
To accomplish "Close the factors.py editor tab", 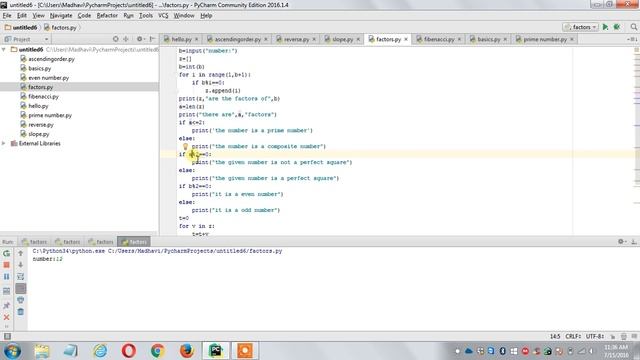I will (406, 39).
